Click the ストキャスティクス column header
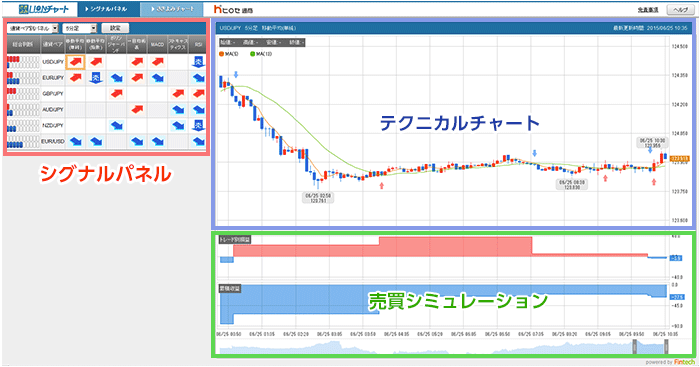 coord(178,44)
